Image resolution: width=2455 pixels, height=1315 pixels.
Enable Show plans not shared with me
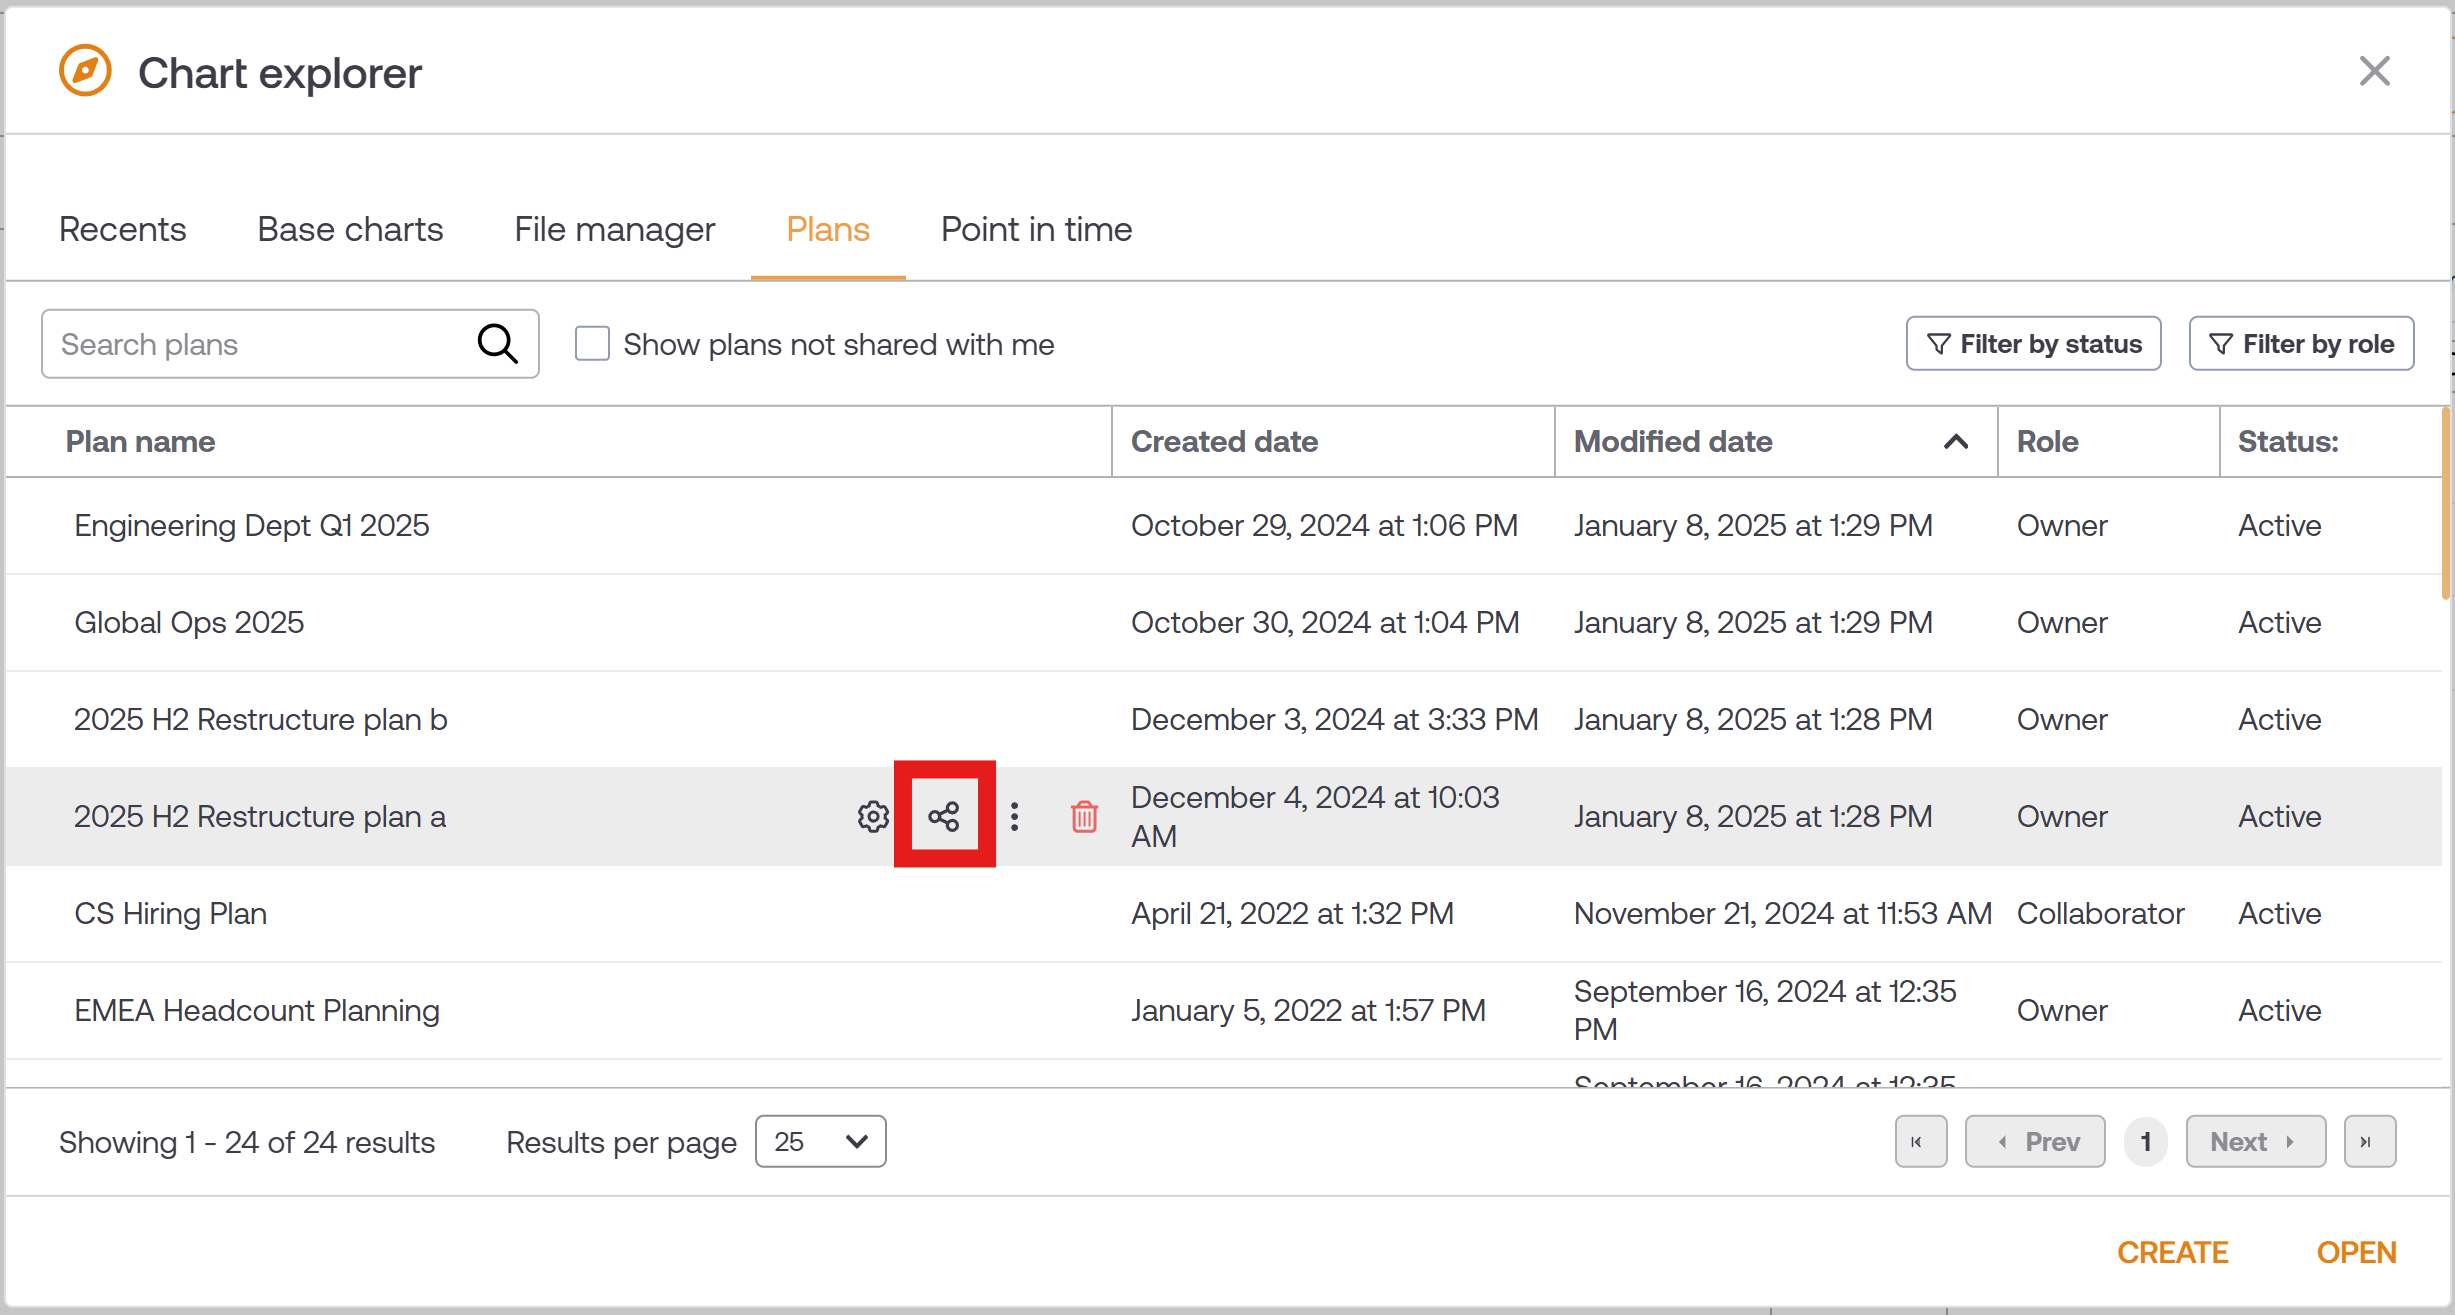[592, 344]
